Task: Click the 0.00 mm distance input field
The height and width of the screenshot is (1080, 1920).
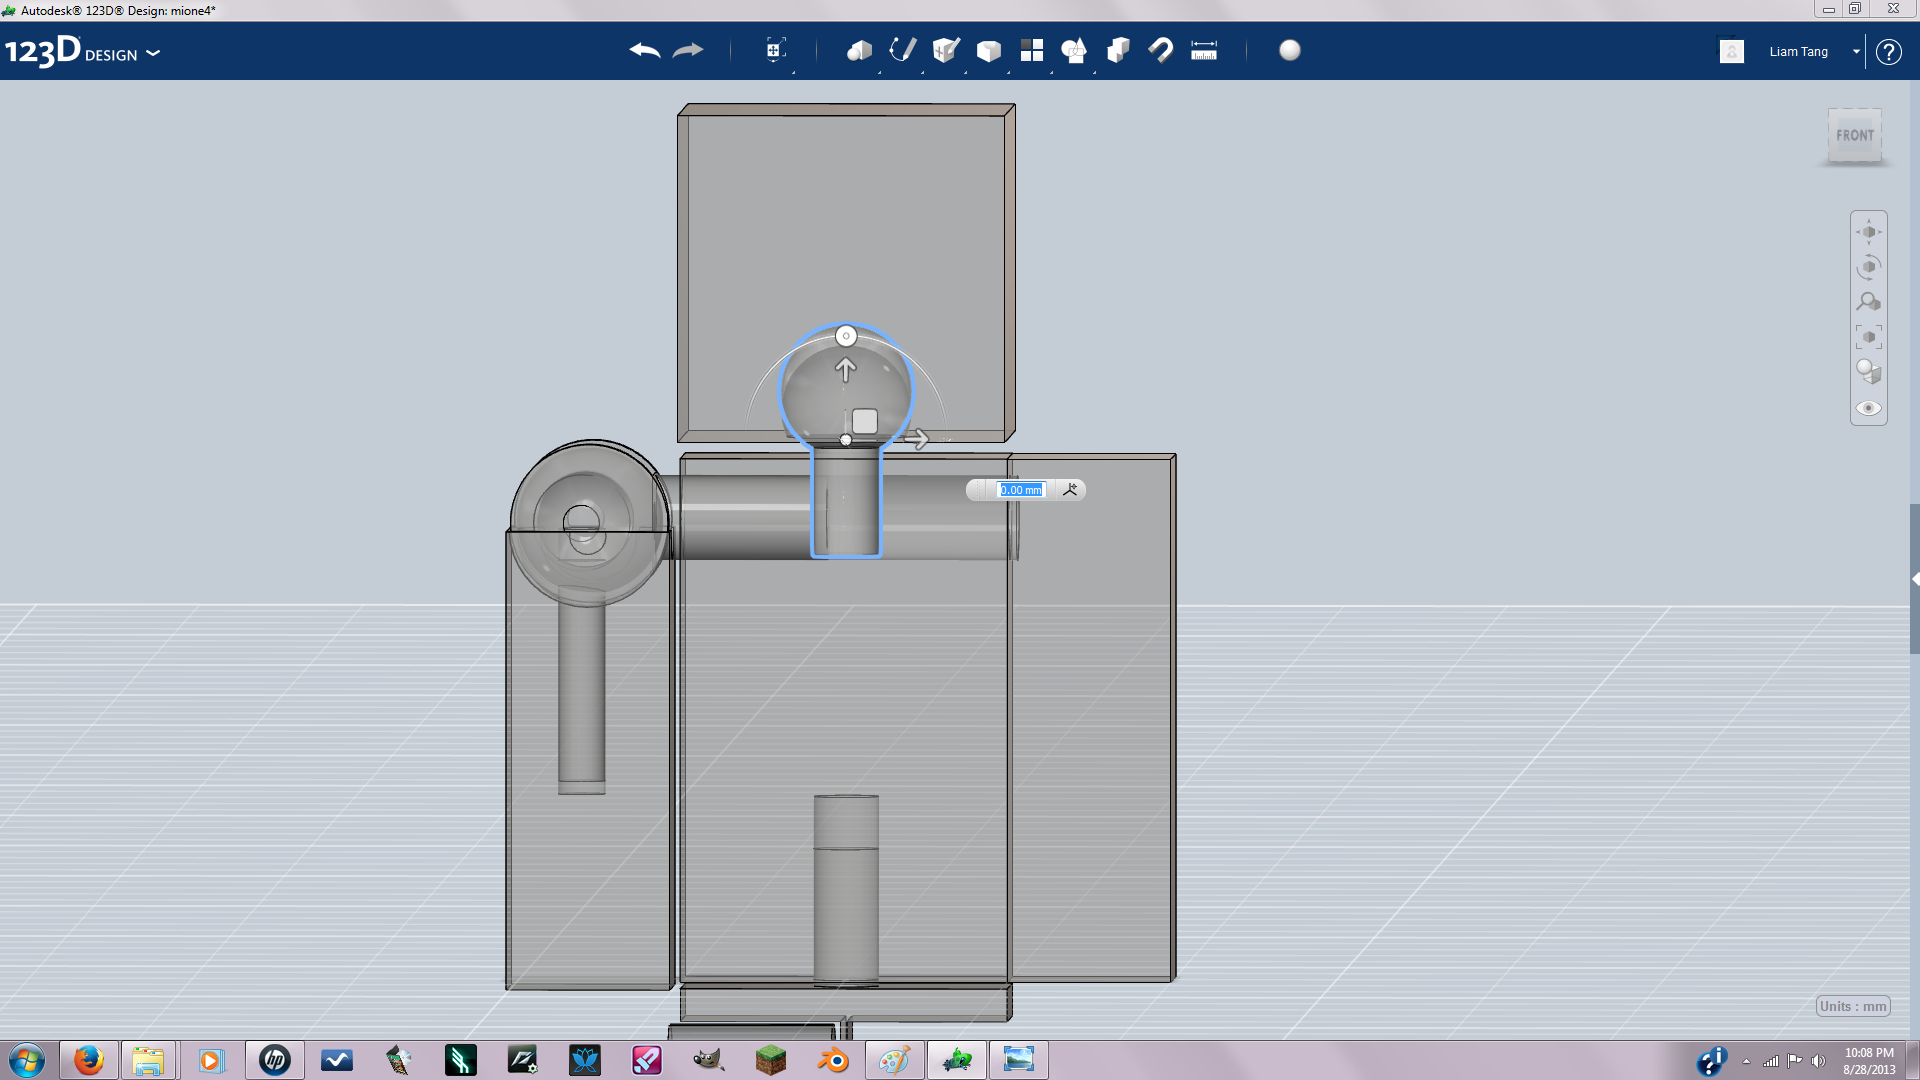Action: 1021,490
